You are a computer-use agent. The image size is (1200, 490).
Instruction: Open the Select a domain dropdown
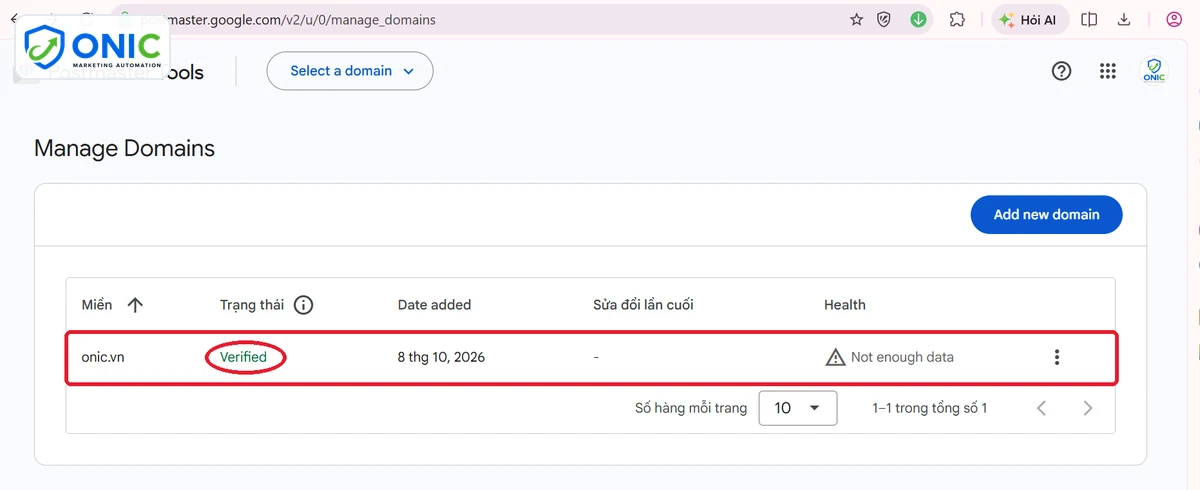point(350,71)
